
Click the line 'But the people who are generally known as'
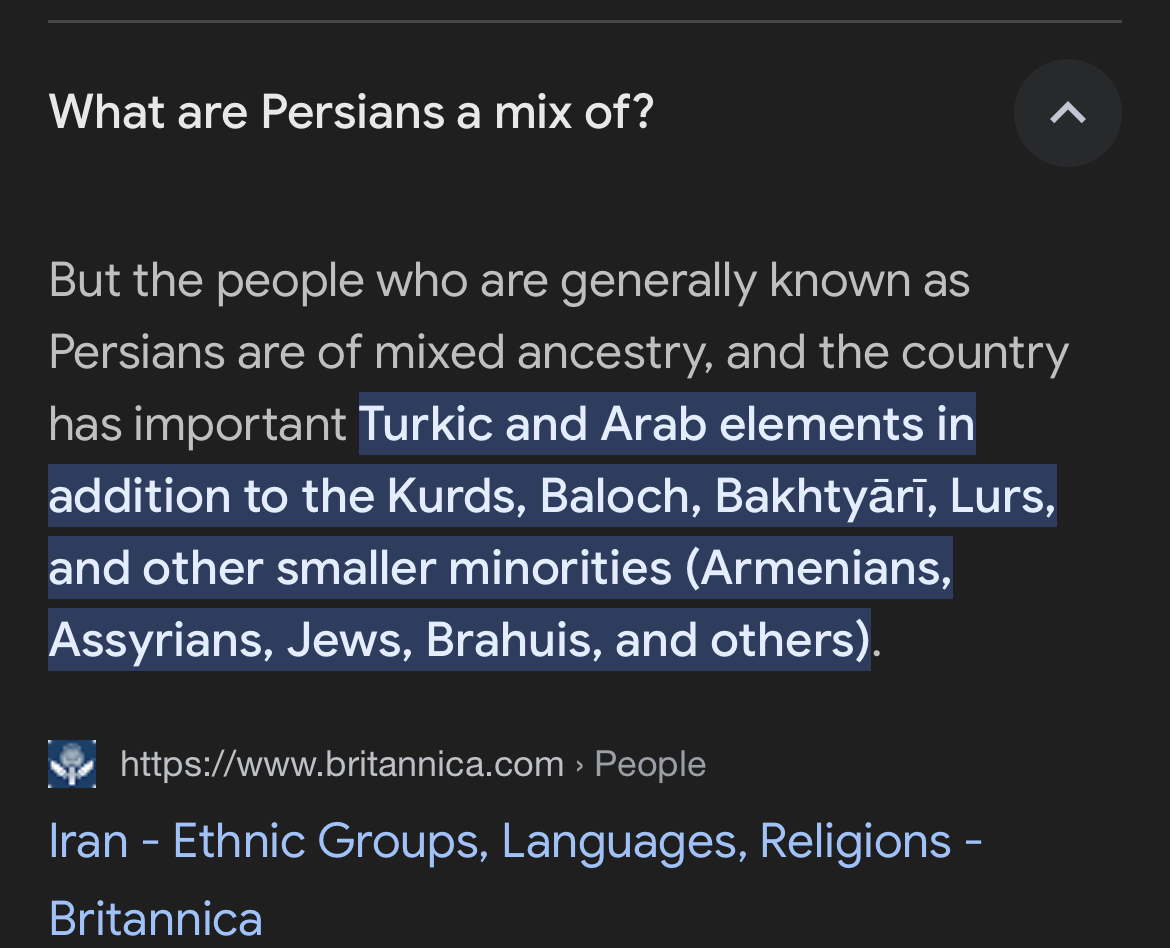pyautogui.click(x=510, y=282)
